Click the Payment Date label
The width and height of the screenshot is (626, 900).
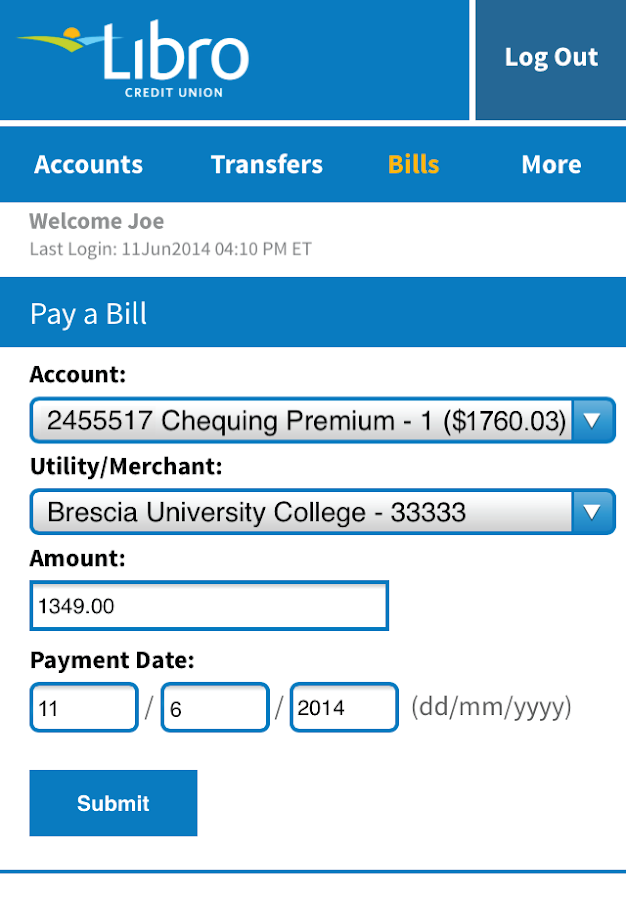pos(112,661)
